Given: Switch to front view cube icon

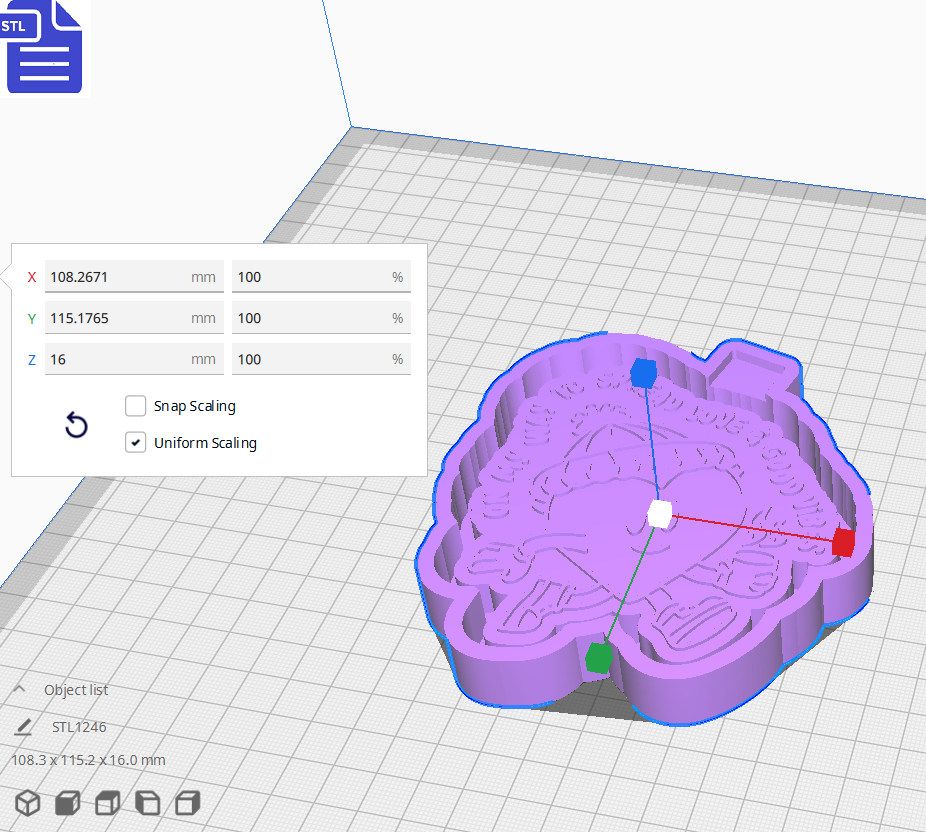Looking at the screenshot, I should (66, 803).
